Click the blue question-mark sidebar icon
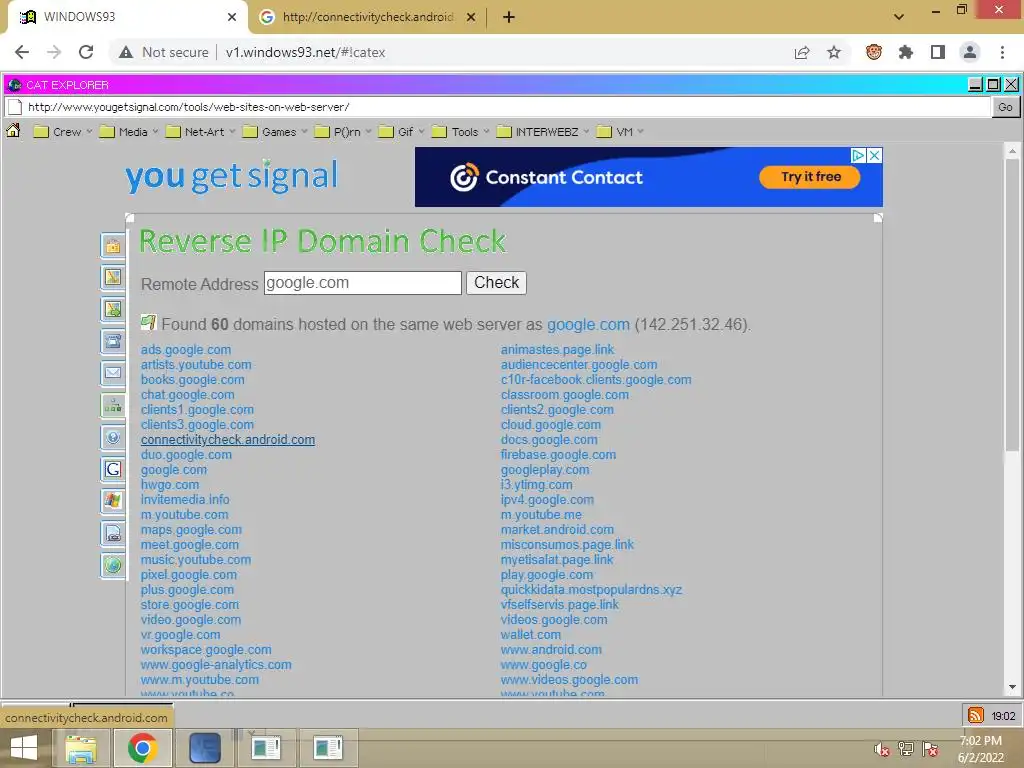 (113, 437)
